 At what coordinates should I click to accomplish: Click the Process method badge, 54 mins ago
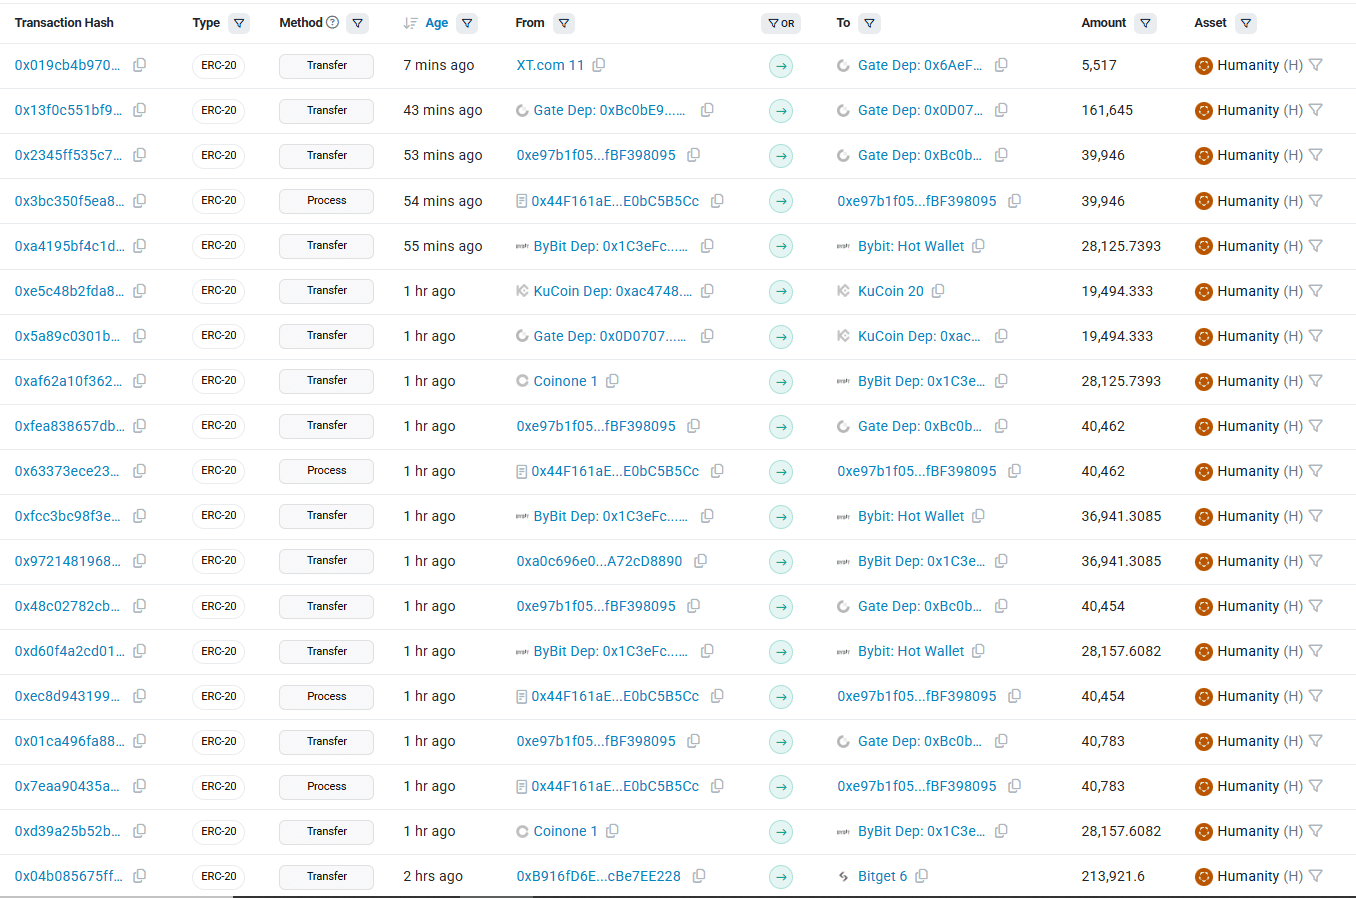tap(326, 201)
